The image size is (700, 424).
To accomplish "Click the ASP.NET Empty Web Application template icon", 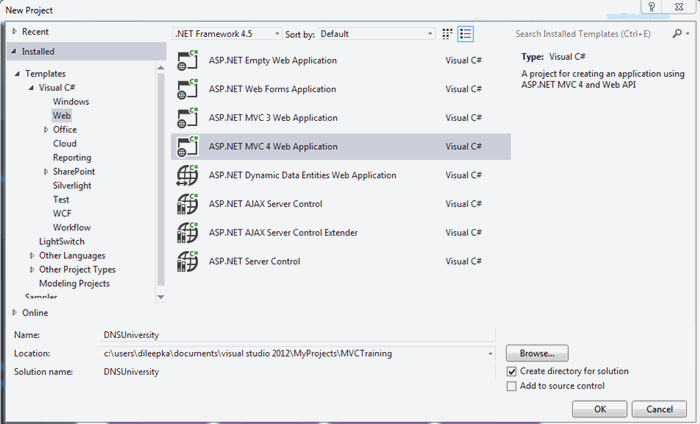I will [188, 60].
